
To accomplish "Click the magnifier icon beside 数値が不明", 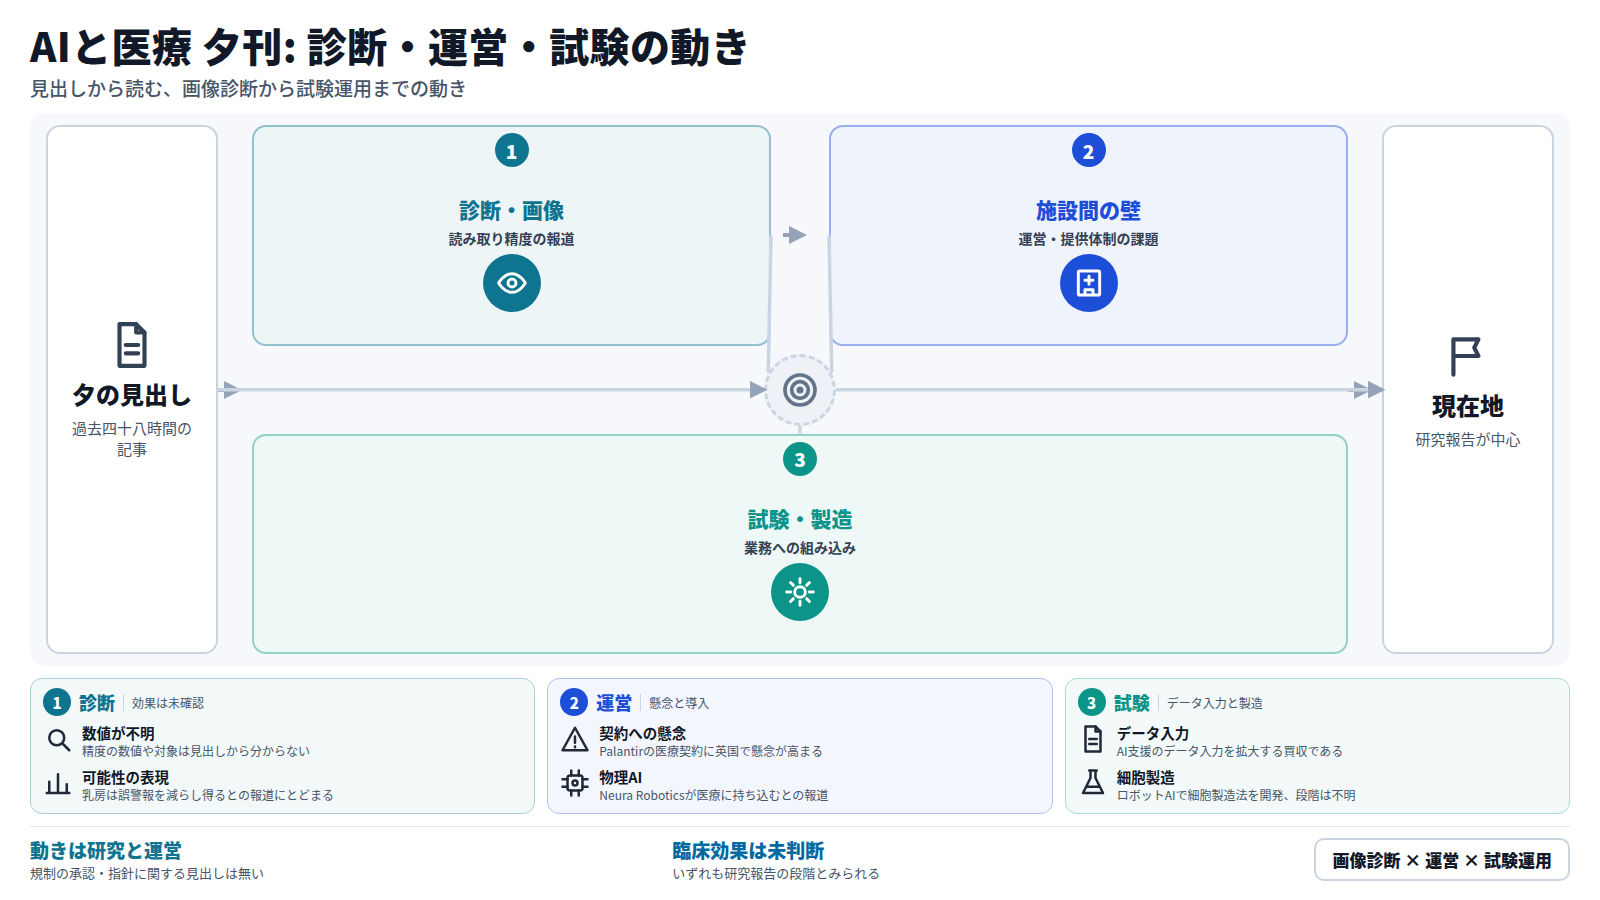I will click(x=59, y=741).
